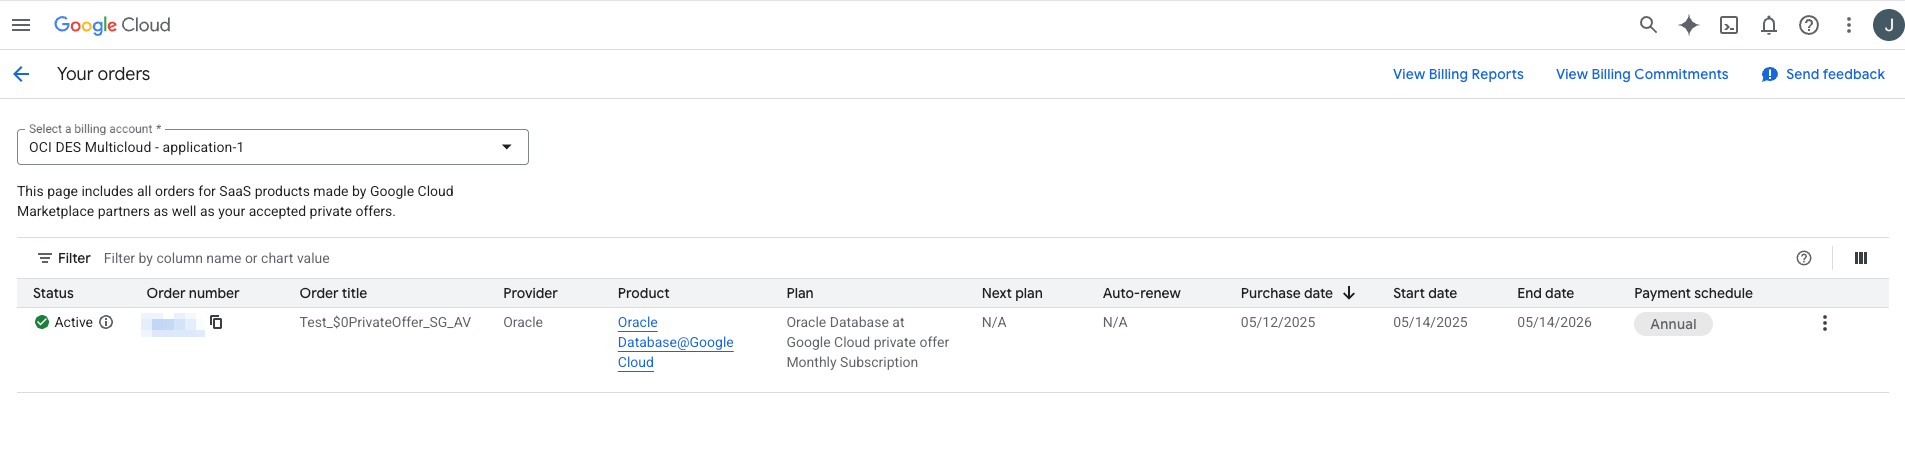Open the table help icon
The width and height of the screenshot is (1905, 469).
tap(1803, 258)
